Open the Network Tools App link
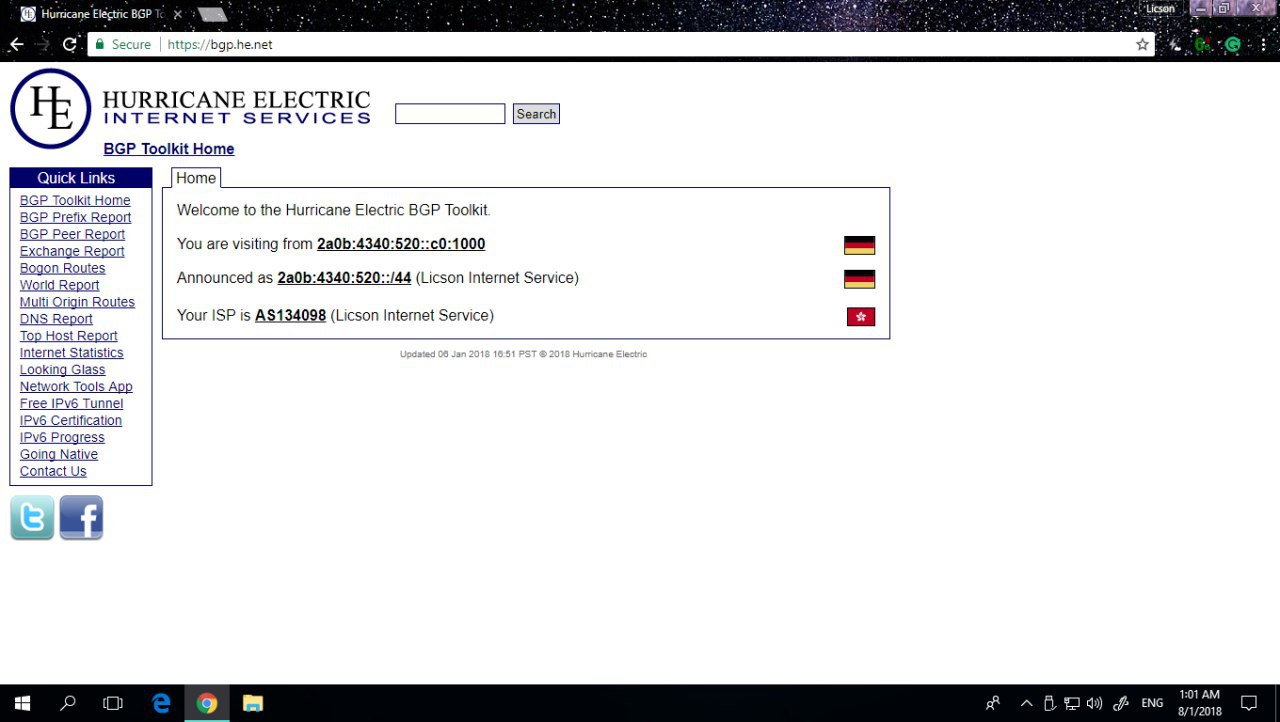1280x722 pixels. 76,387
